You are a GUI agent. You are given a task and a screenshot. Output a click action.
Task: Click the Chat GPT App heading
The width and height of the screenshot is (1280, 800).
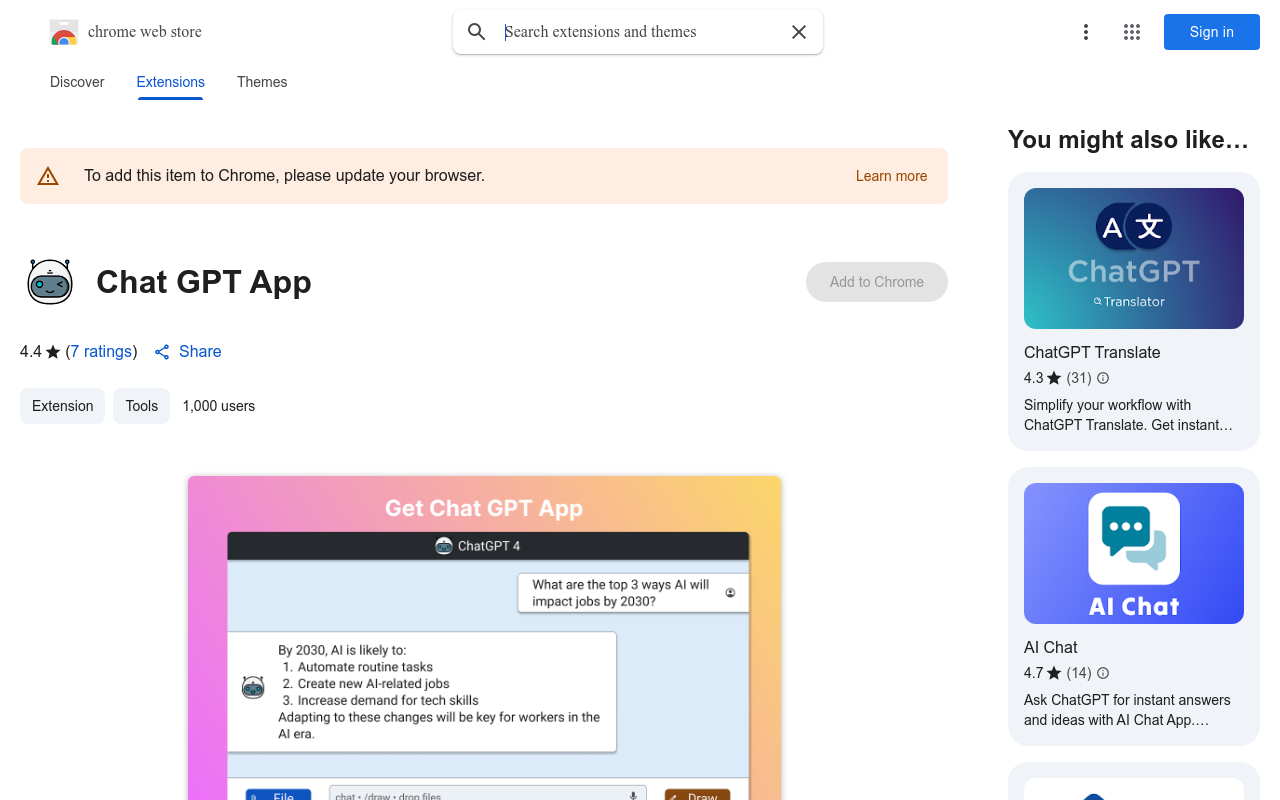point(204,282)
